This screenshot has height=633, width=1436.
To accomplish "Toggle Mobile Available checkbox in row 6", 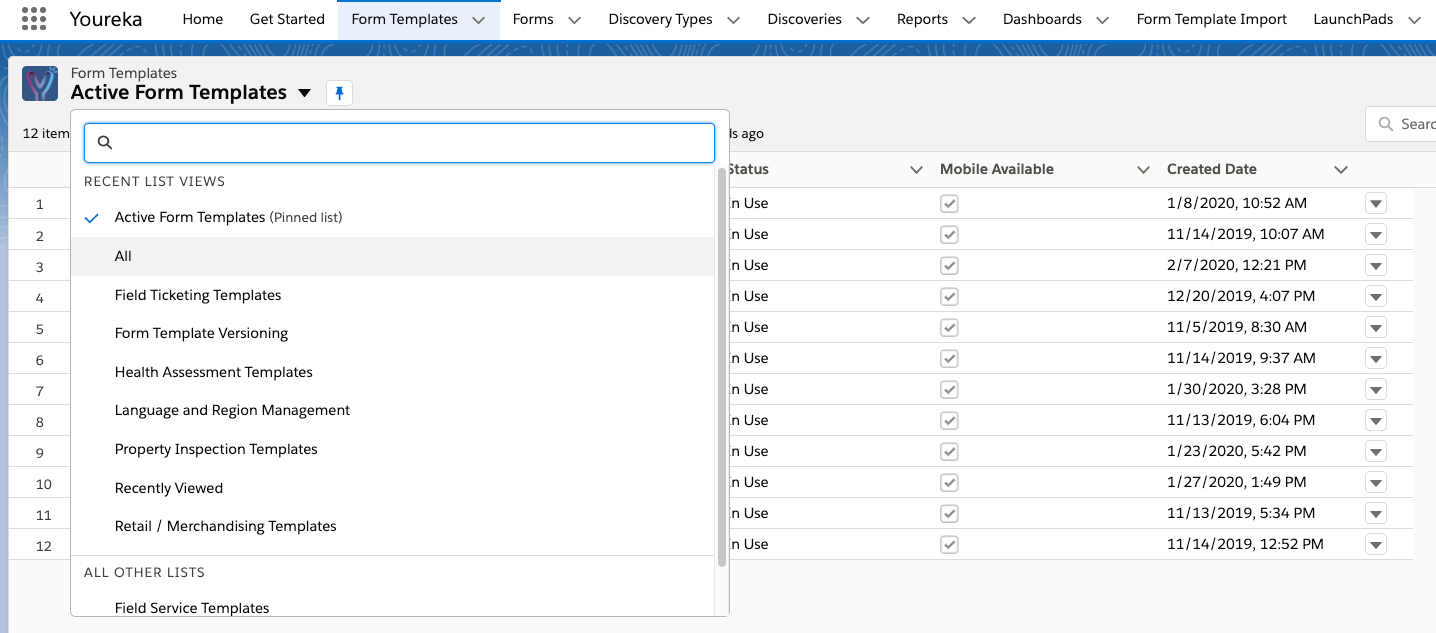I will [949, 358].
